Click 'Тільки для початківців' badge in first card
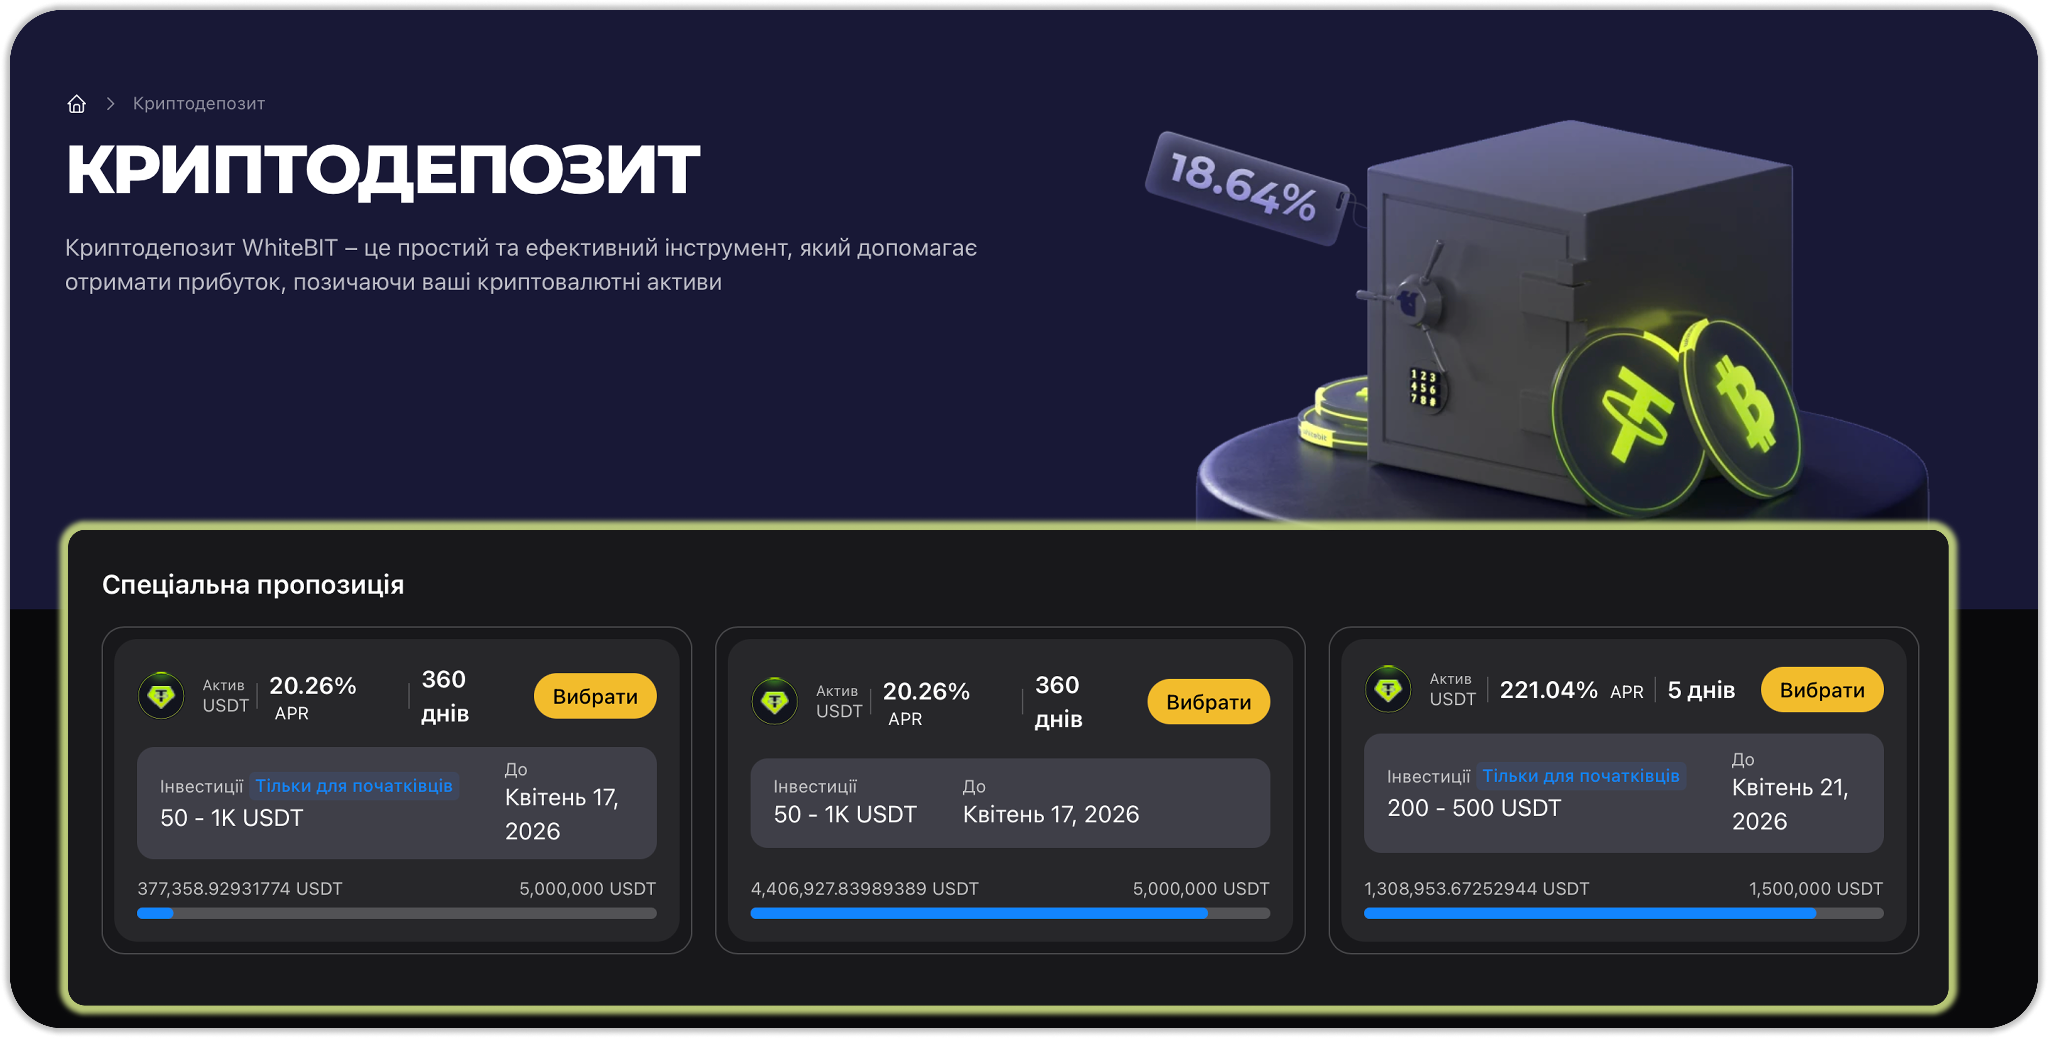This screenshot has height=1038, width=2048. [354, 786]
